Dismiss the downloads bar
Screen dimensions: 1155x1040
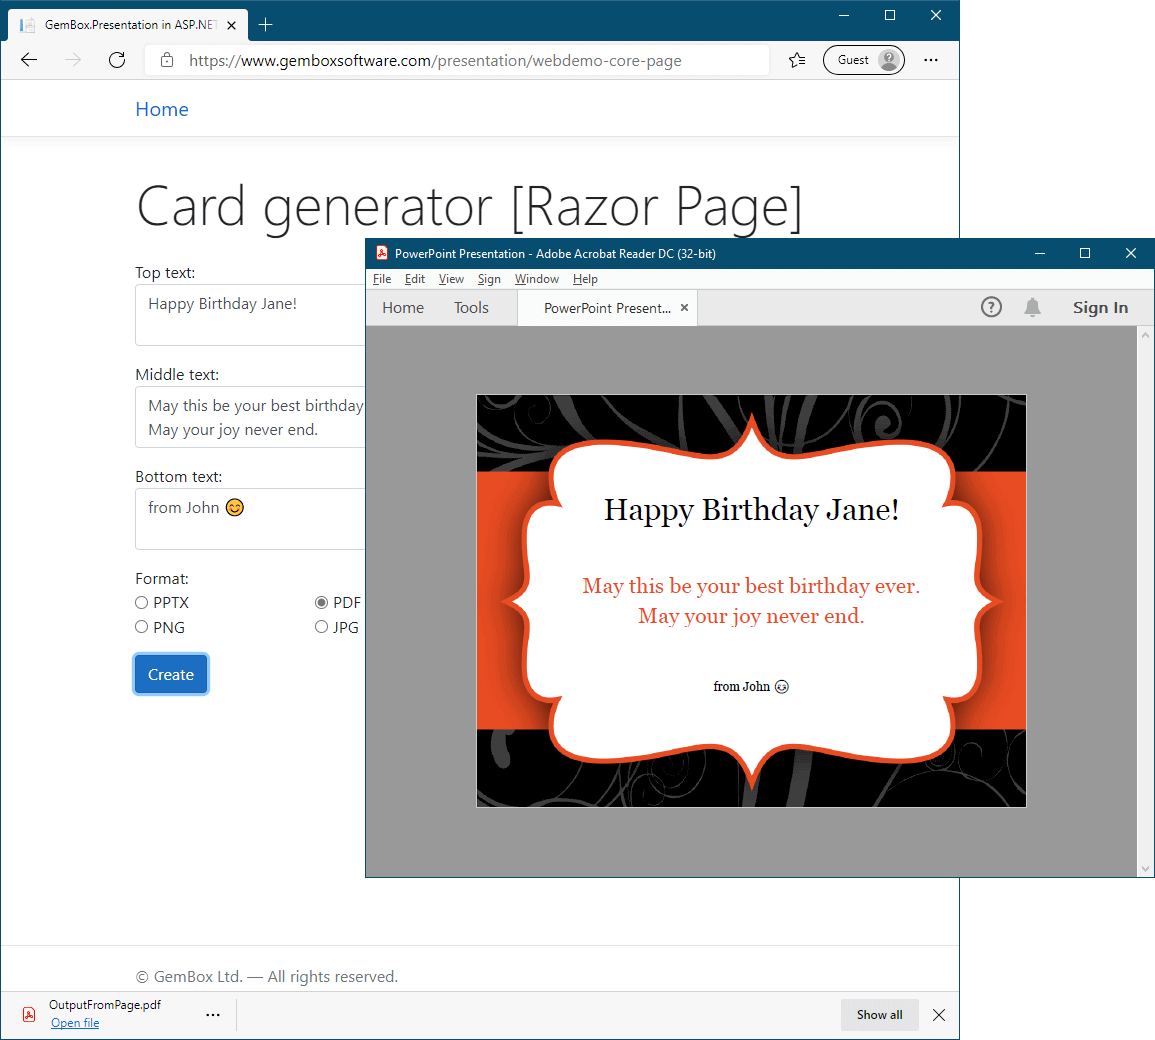click(x=938, y=1015)
